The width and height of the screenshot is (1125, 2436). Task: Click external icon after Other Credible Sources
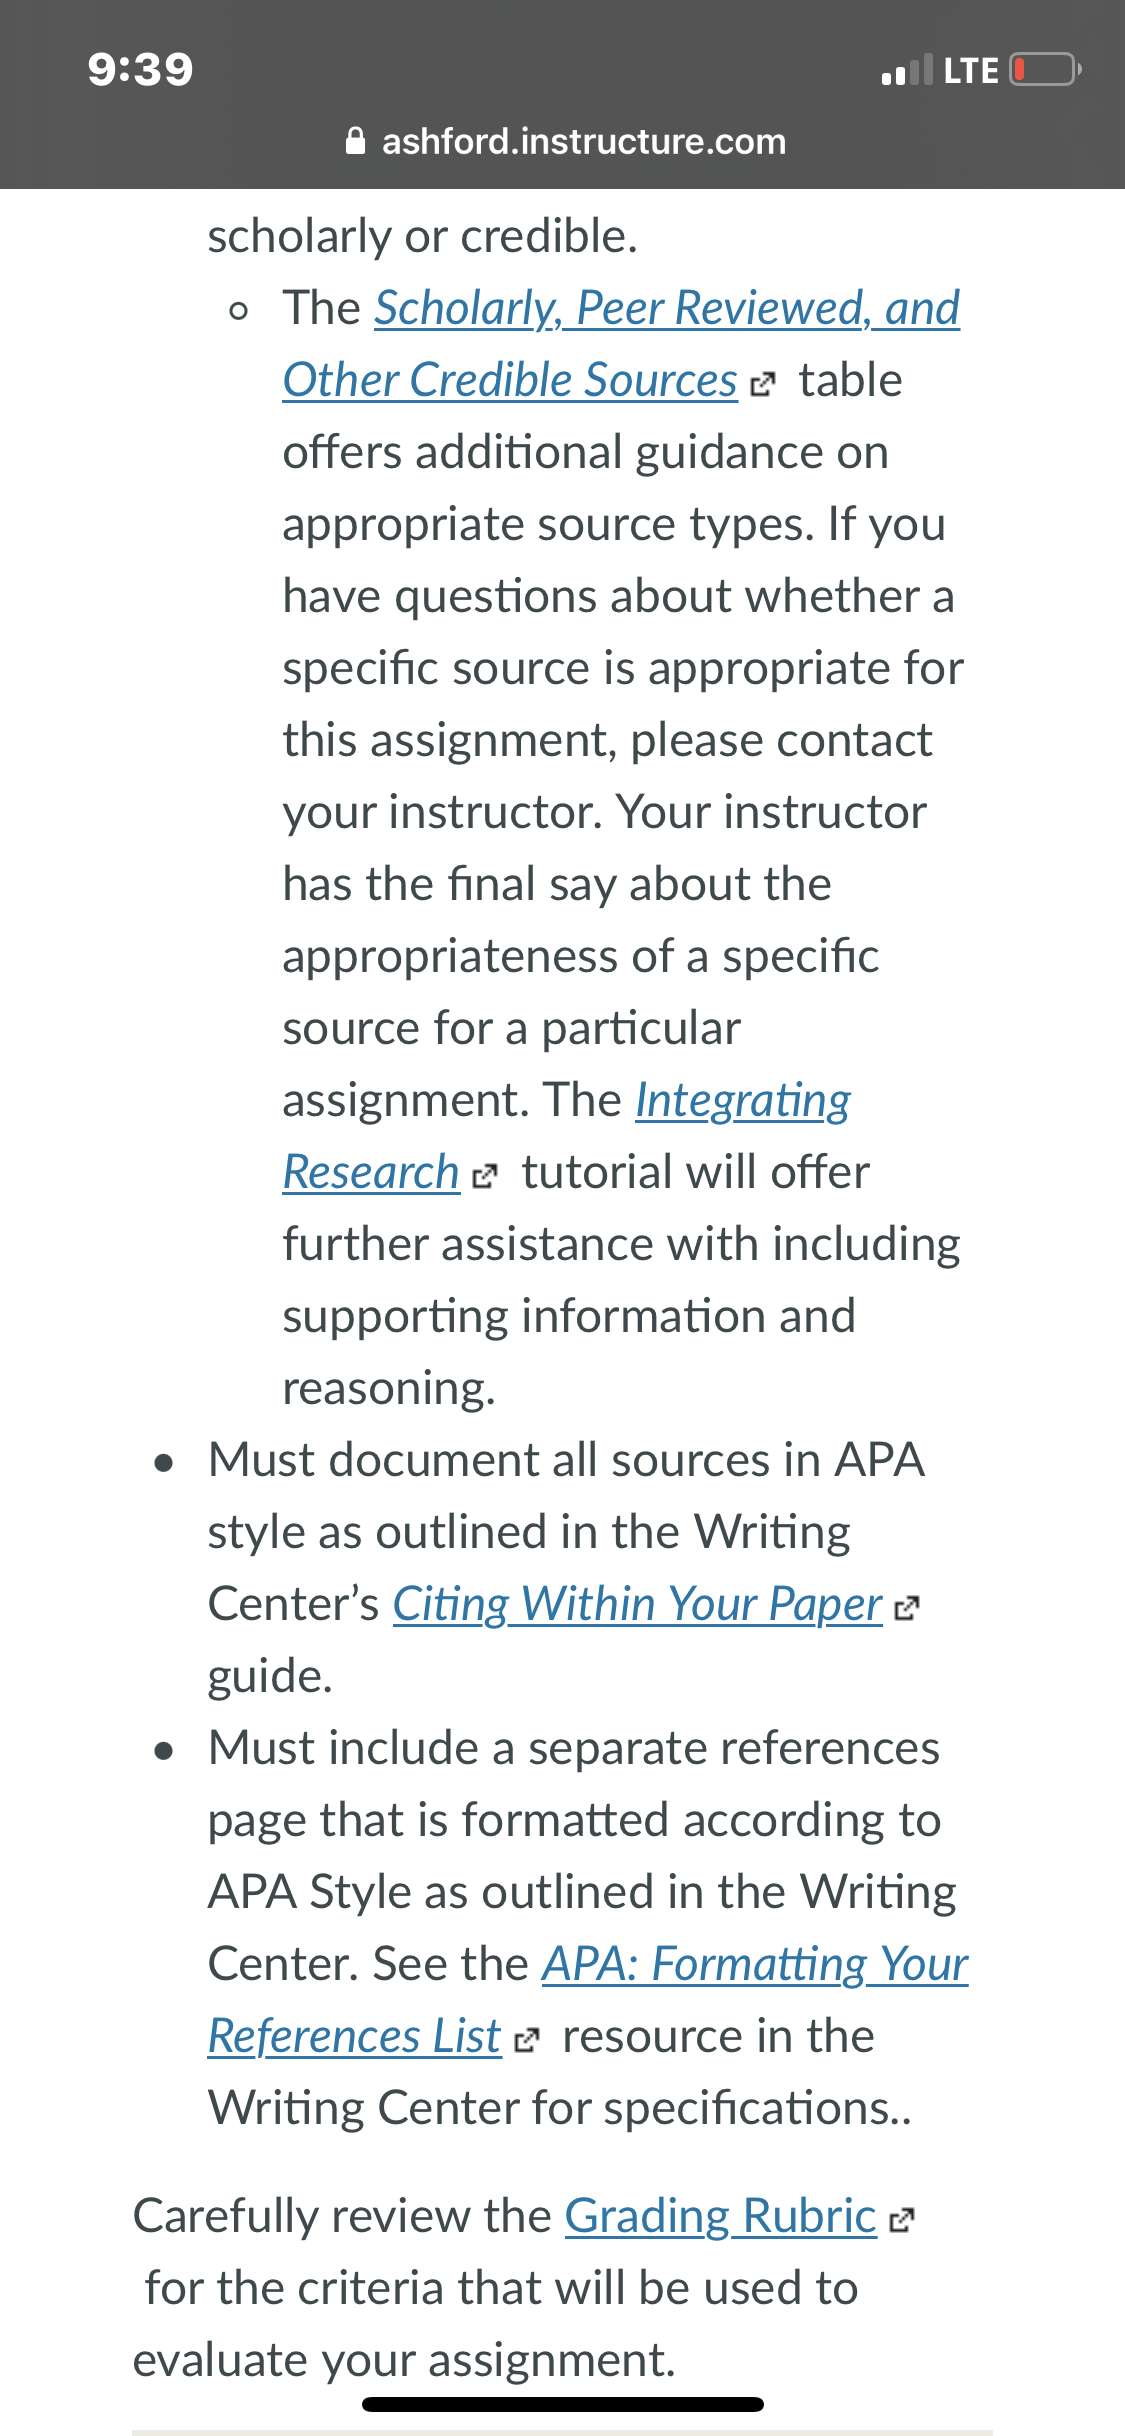tap(762, 384)
